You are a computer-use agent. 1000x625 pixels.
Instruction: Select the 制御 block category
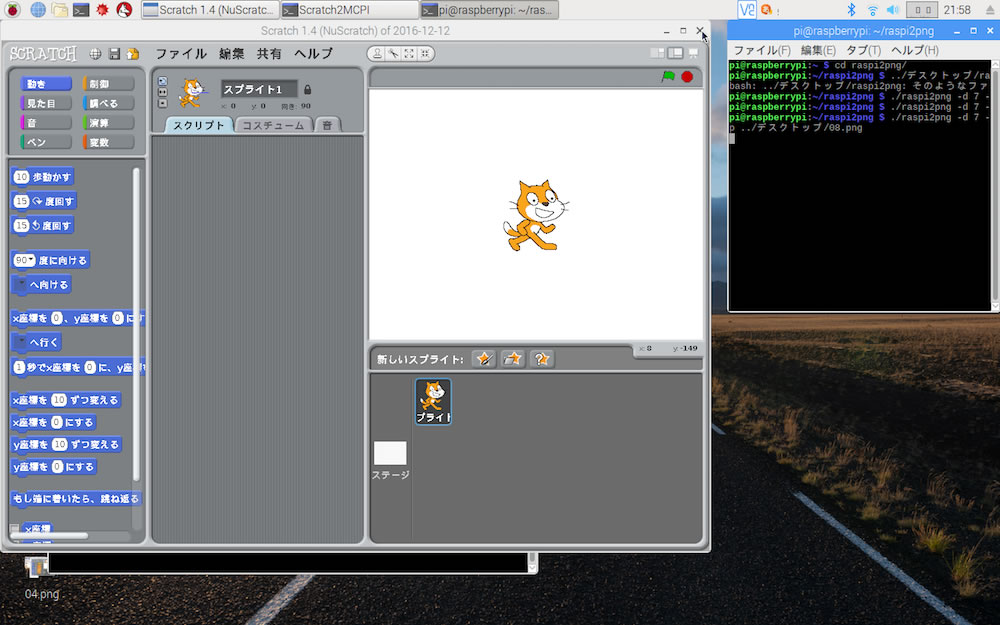(108, 84)
